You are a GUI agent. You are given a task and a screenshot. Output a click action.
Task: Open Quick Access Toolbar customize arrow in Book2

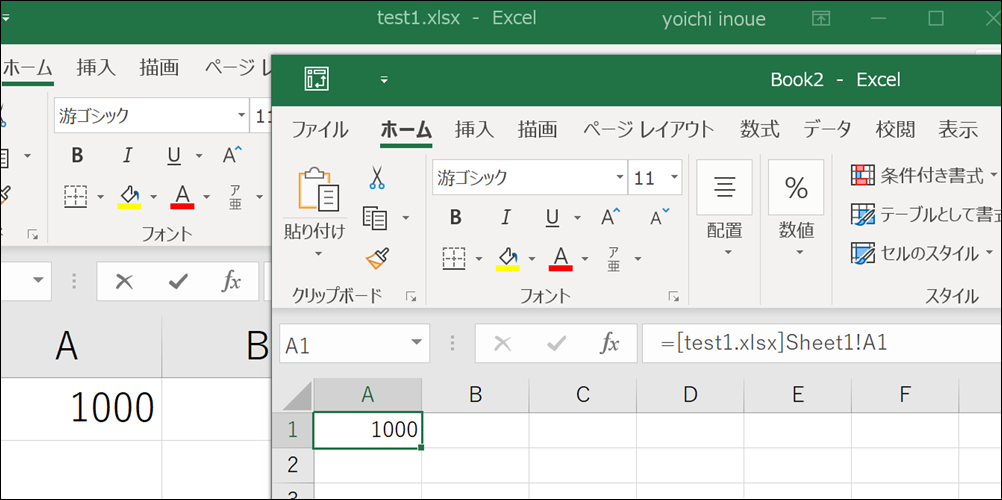(384, 80)
